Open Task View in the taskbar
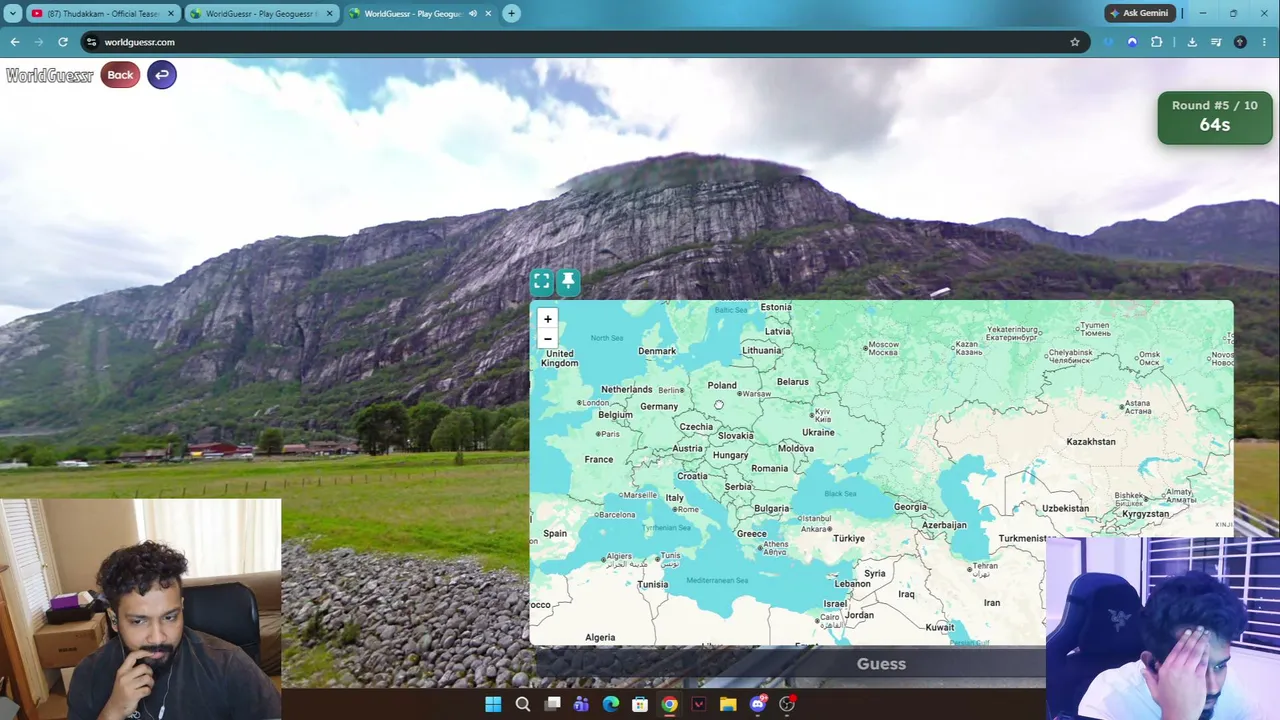Screen dimensions: 1280x720 (552, 704)
